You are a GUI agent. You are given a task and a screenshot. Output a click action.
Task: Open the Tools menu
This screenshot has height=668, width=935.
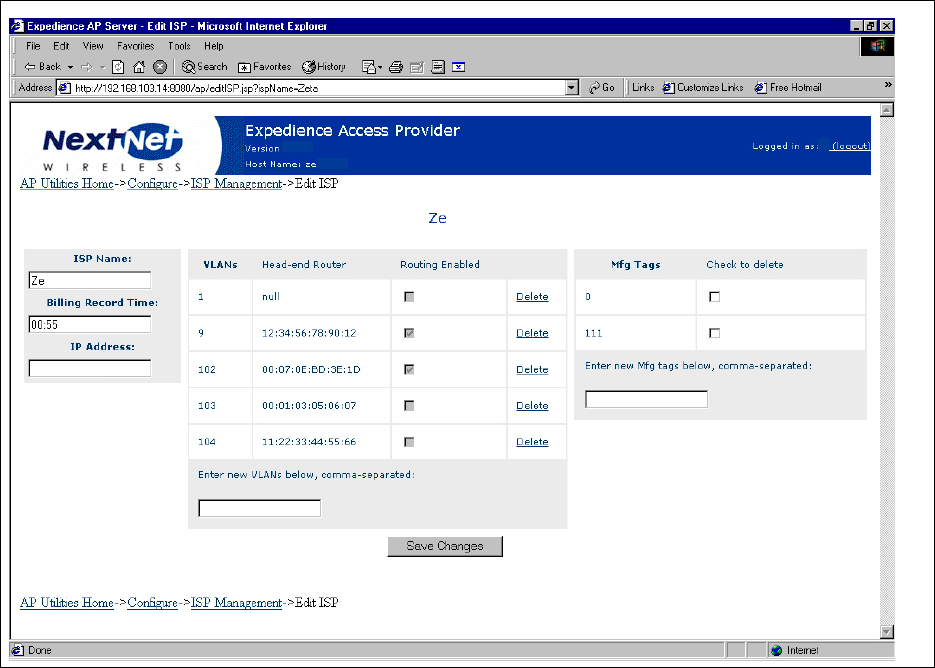[x=179, y=46]
